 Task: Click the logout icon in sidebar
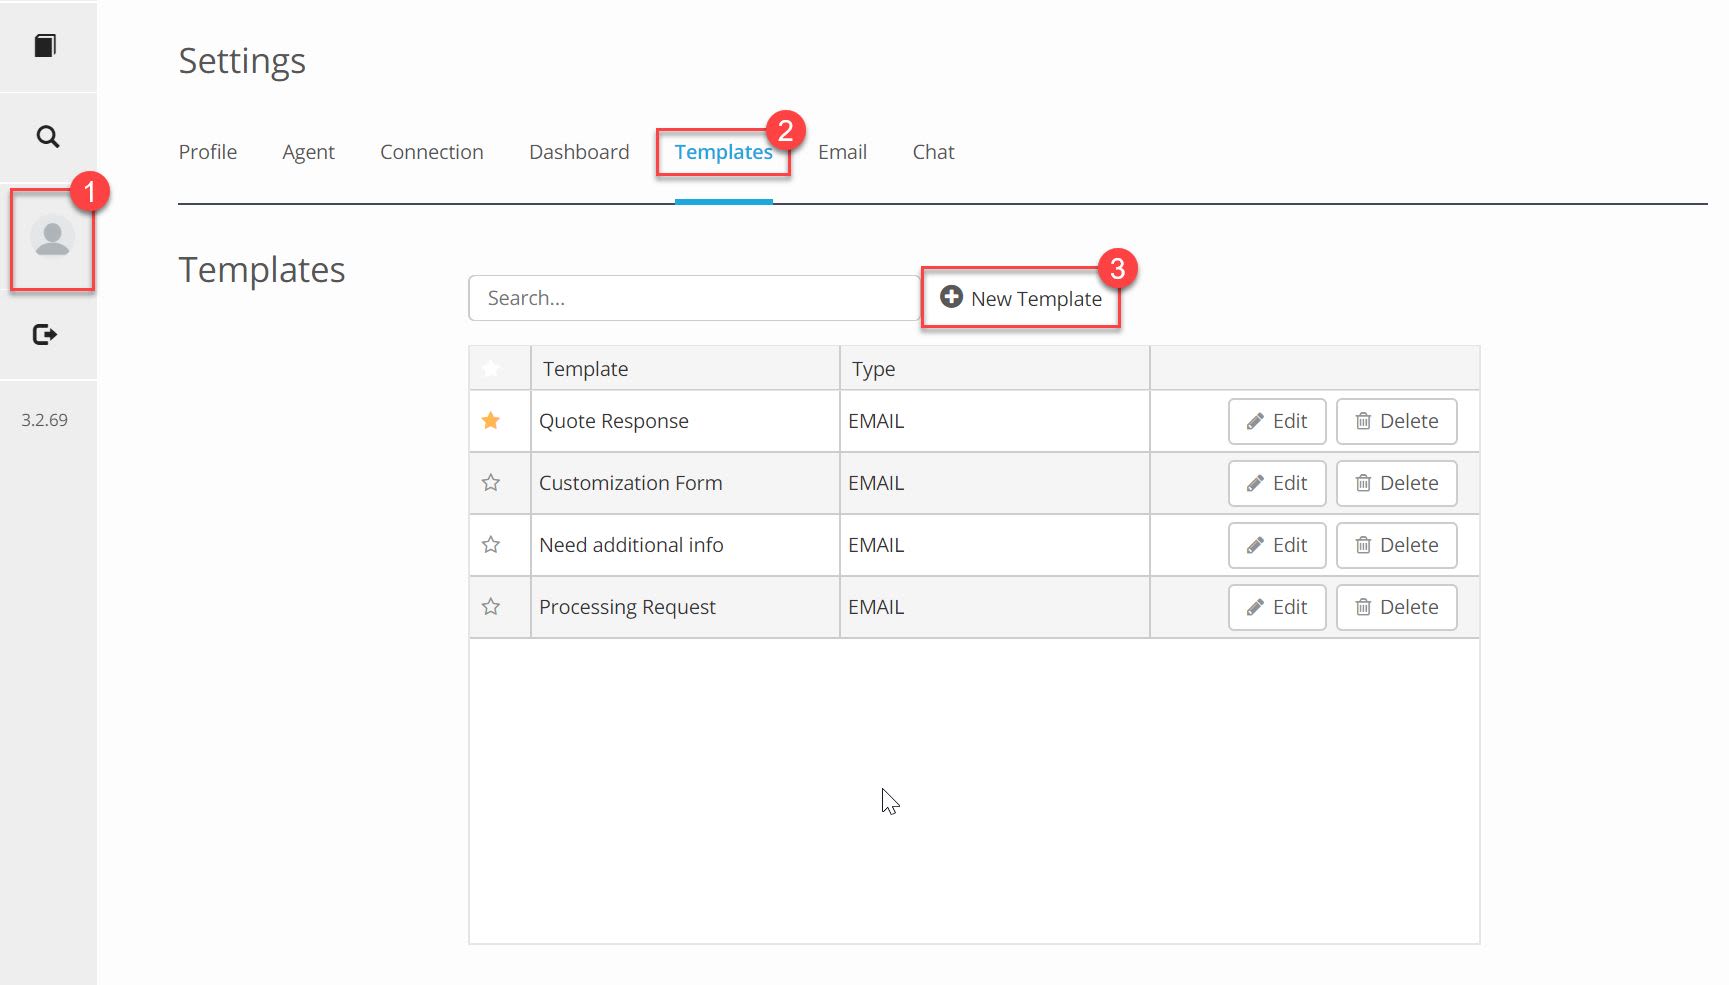pyautogui.click(x=45, y=334)
